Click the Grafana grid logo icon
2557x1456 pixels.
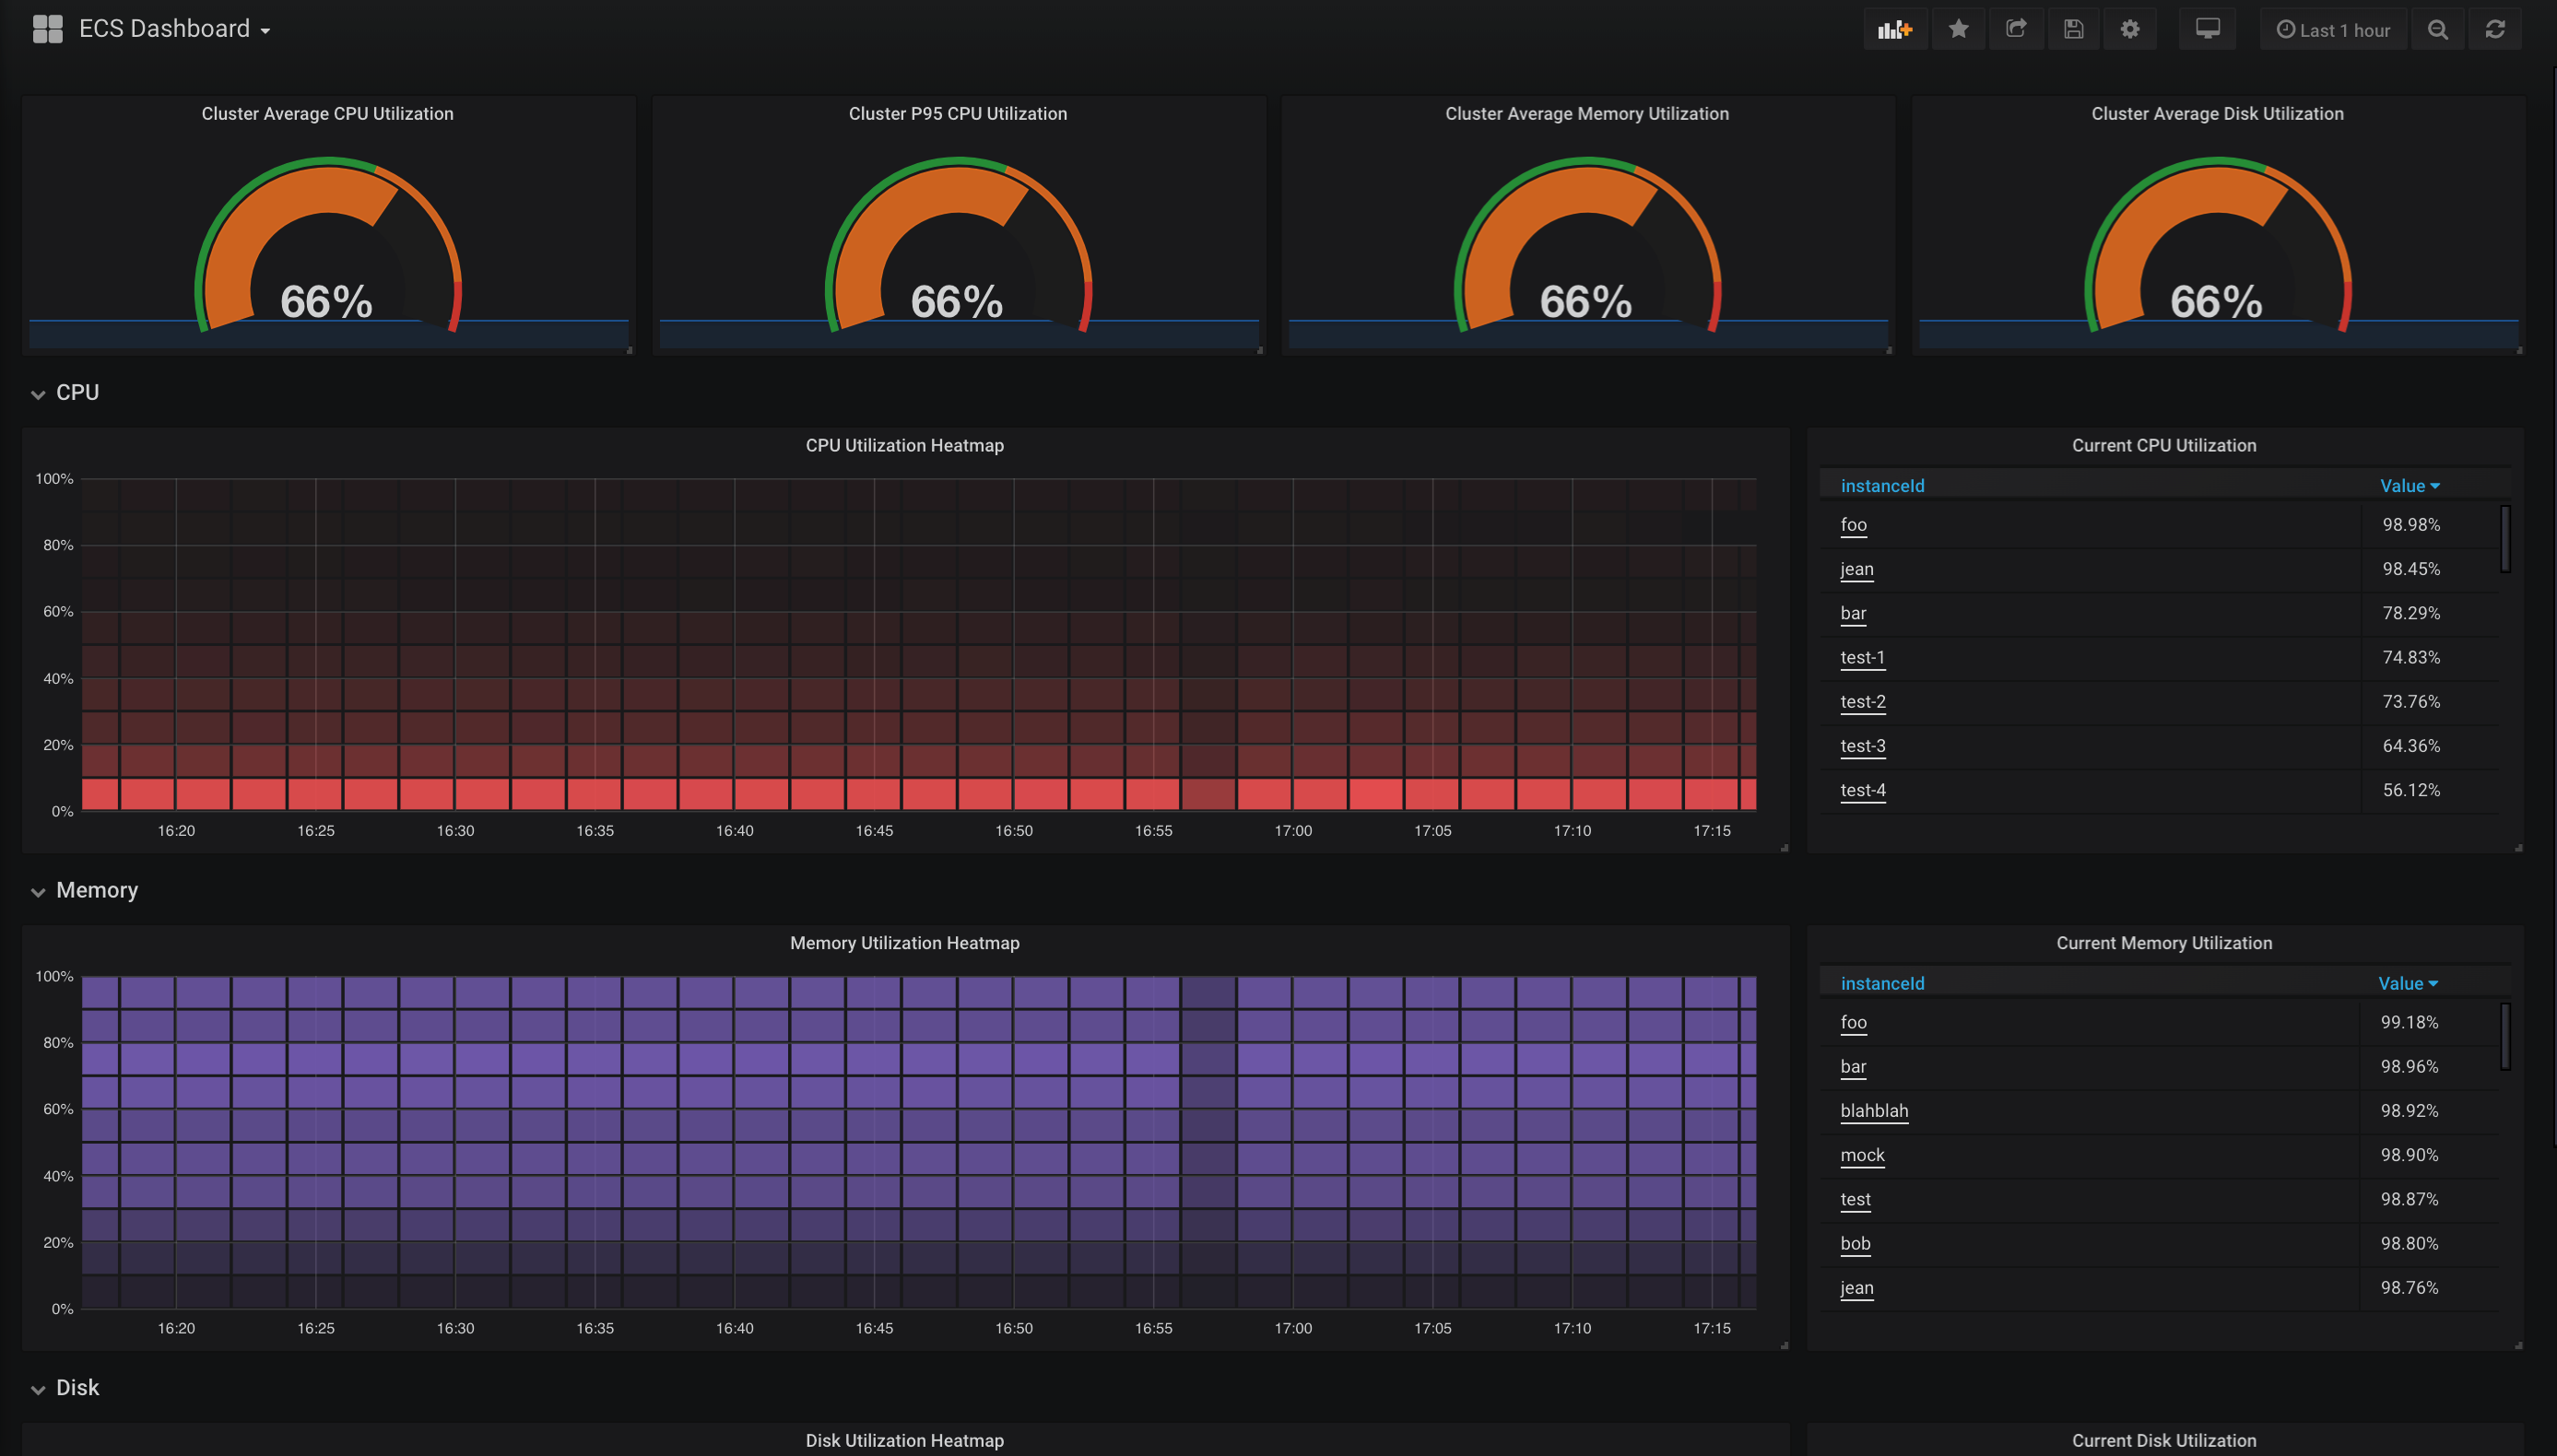(47, 29)
